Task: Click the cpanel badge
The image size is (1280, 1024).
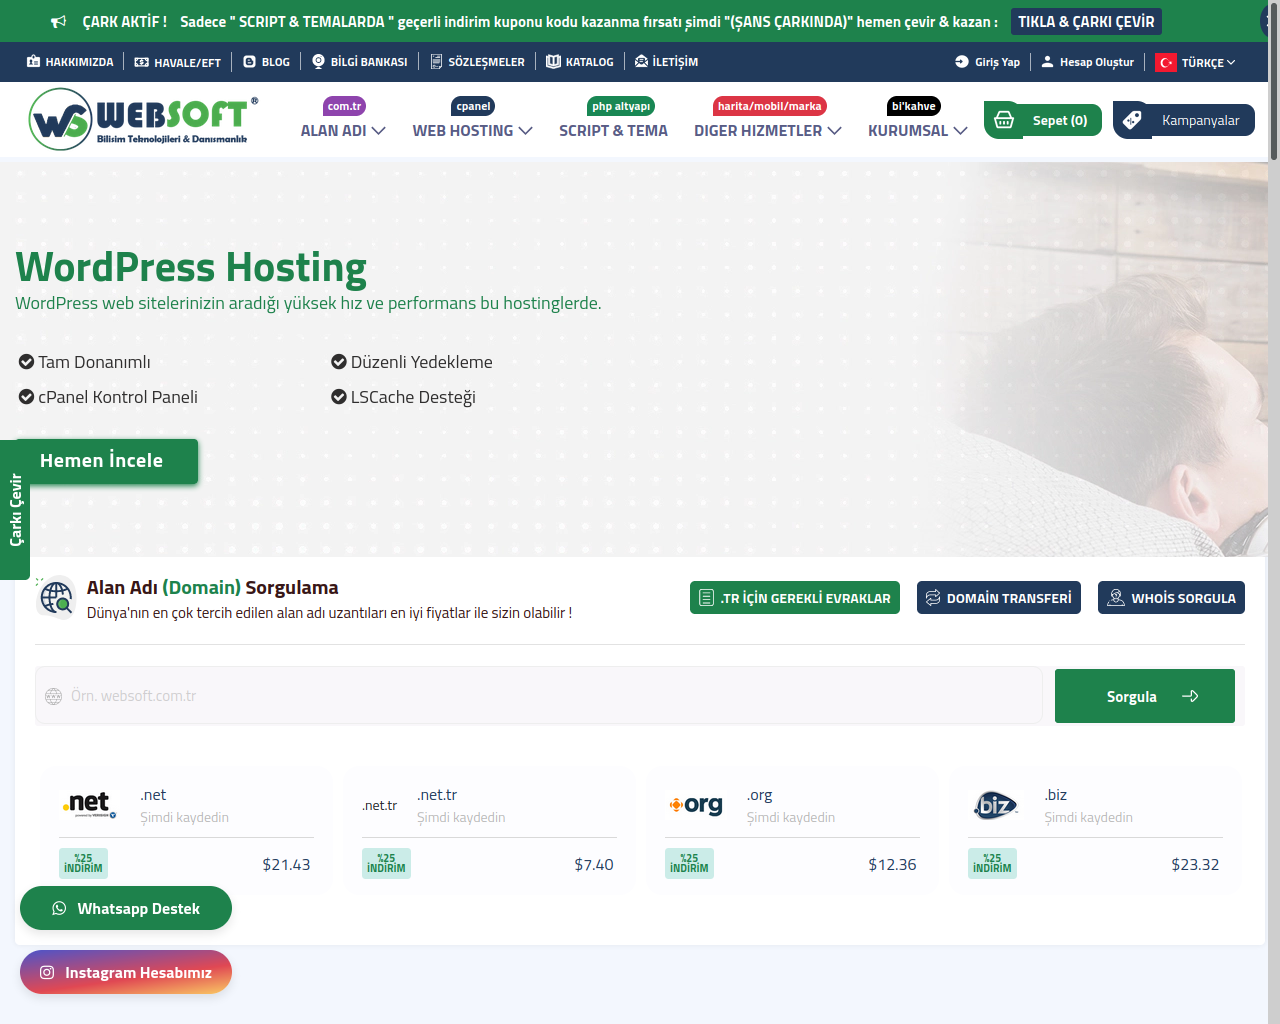Action: click(473, 106)
